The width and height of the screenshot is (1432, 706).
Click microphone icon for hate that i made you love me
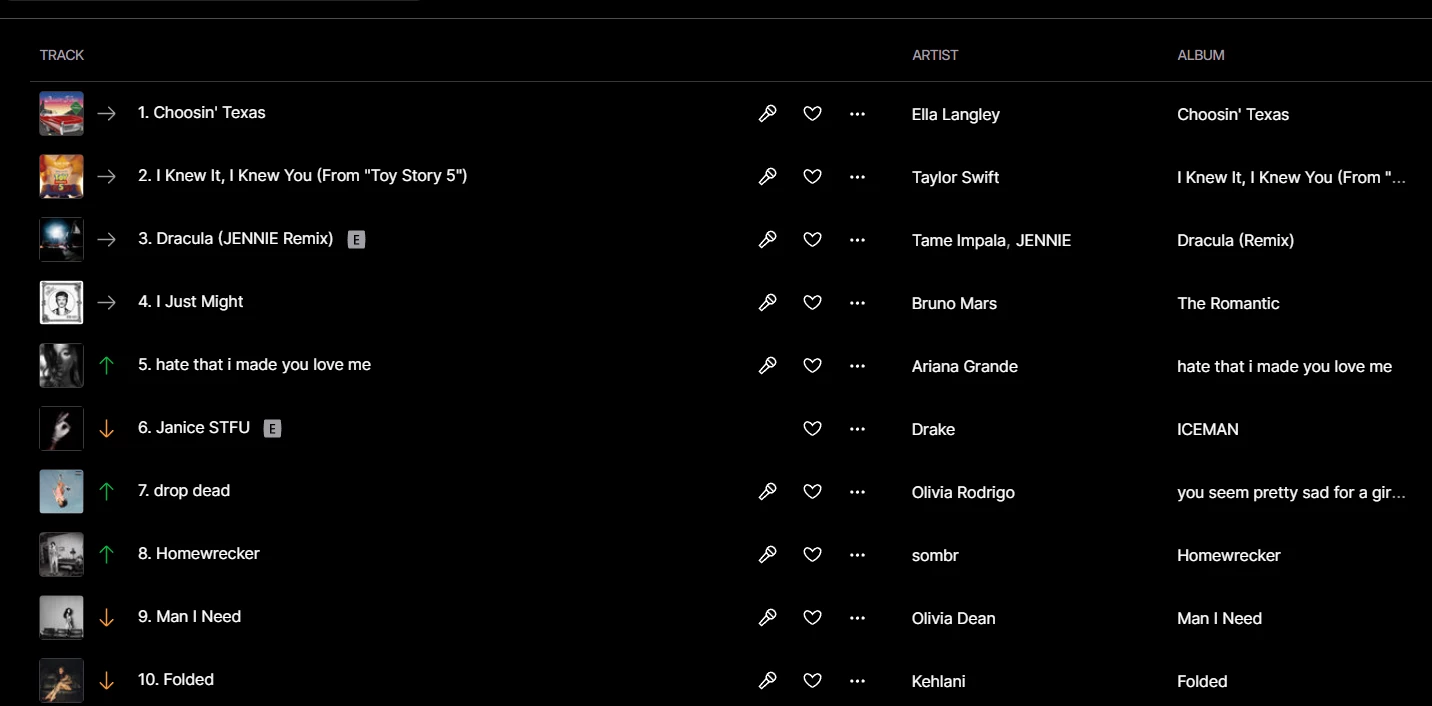767,366
